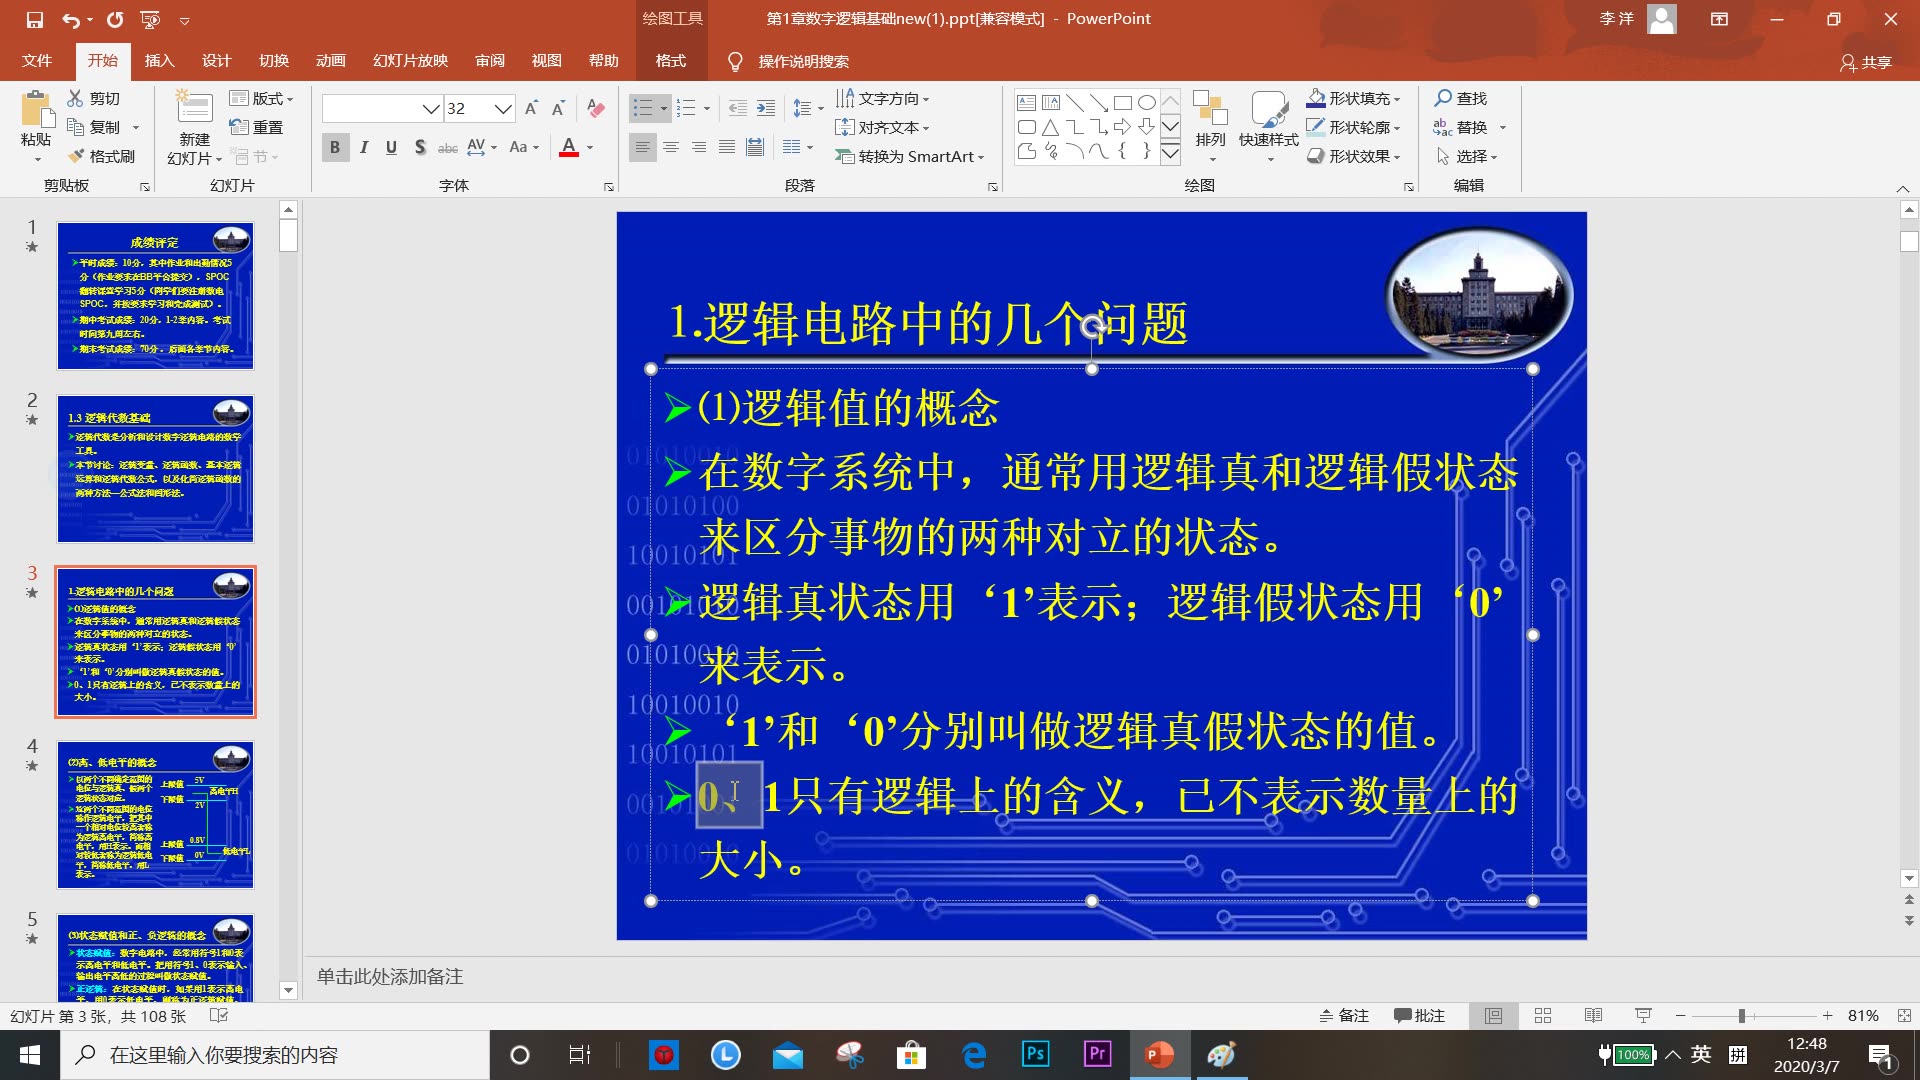Toggle underline formatting
The height and width of the screenshot is (1080, 1920).
391,147
